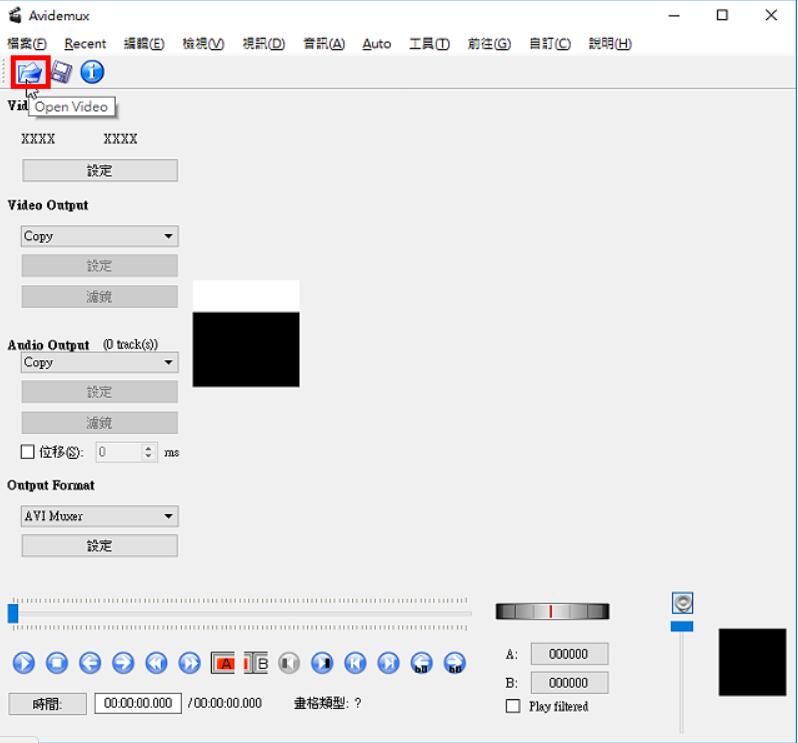Enable the 位移(S) audio shift checkbox
The height and width of the screenshot is (743, 798).
[27, 452]
